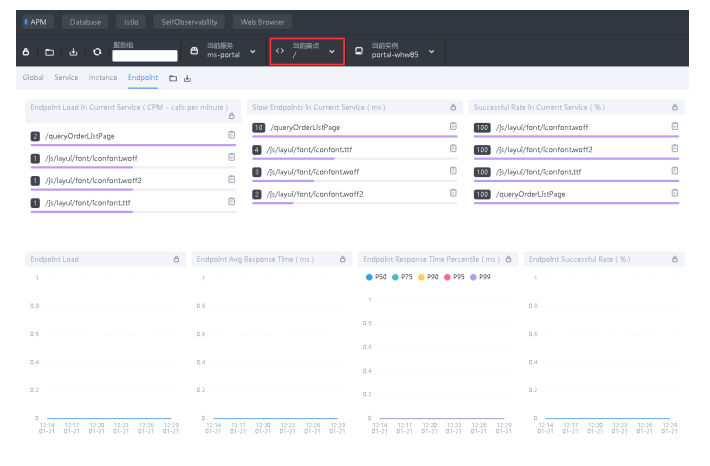Screen dimensions: 710x466
Task: Toggle the P50 series in percentile legend
Action: [376, 277]
